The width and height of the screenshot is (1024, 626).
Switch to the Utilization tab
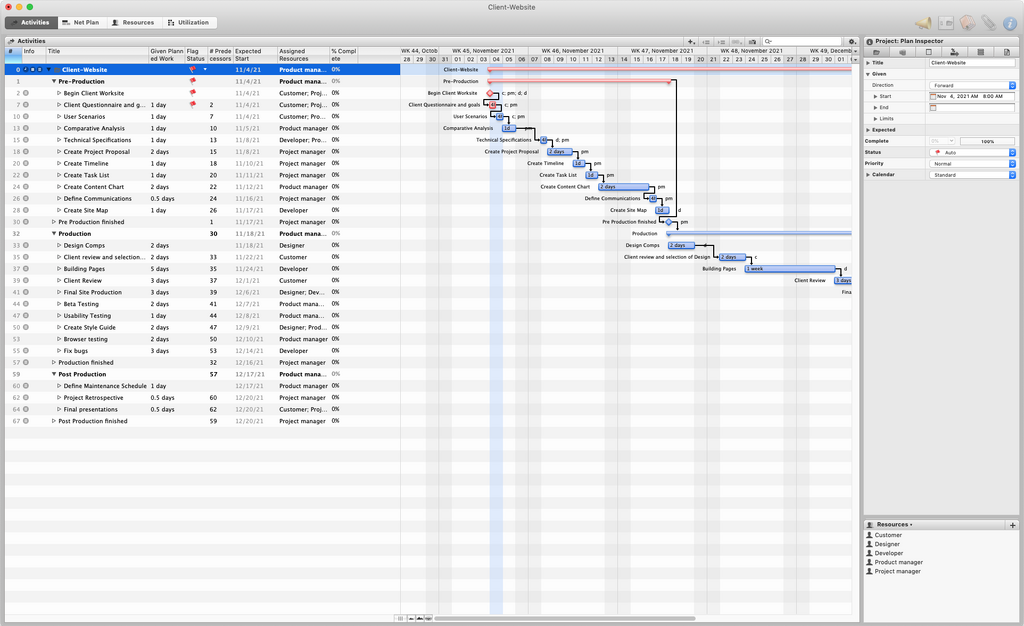(x=188, y=22)
